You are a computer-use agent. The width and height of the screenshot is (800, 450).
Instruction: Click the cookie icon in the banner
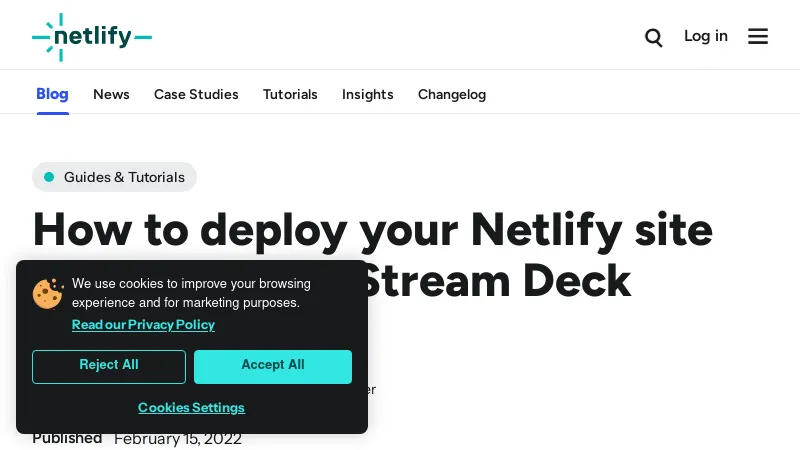(x=47, y=293)
